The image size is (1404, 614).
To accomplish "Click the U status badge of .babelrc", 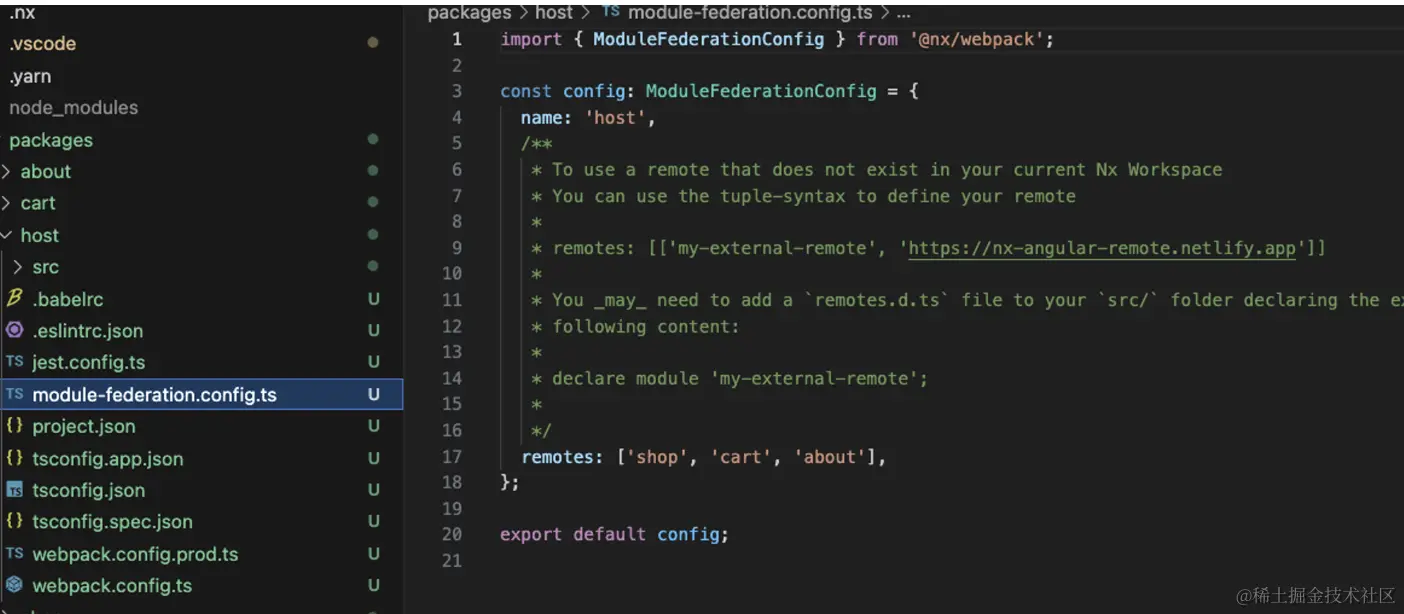I will (373, 299).
